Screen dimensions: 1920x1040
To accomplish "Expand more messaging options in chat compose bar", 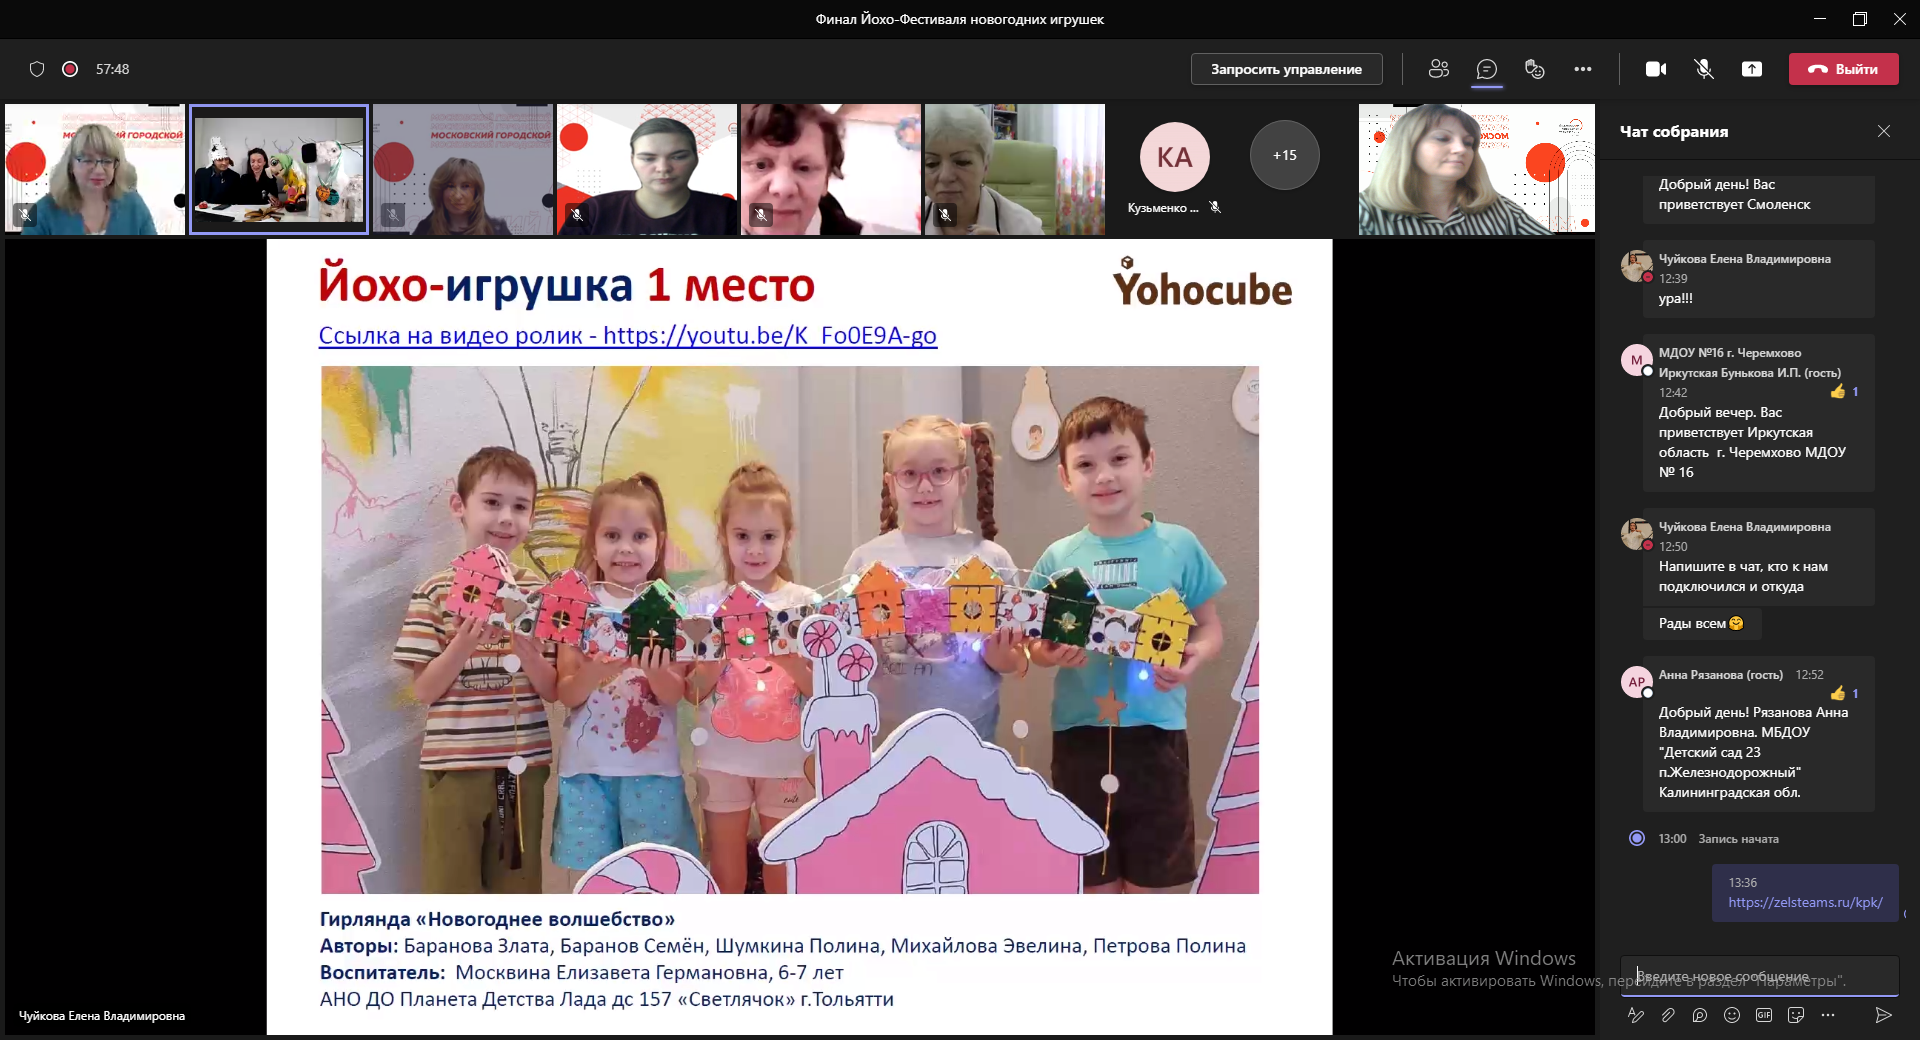I will coord(1828,1015).
